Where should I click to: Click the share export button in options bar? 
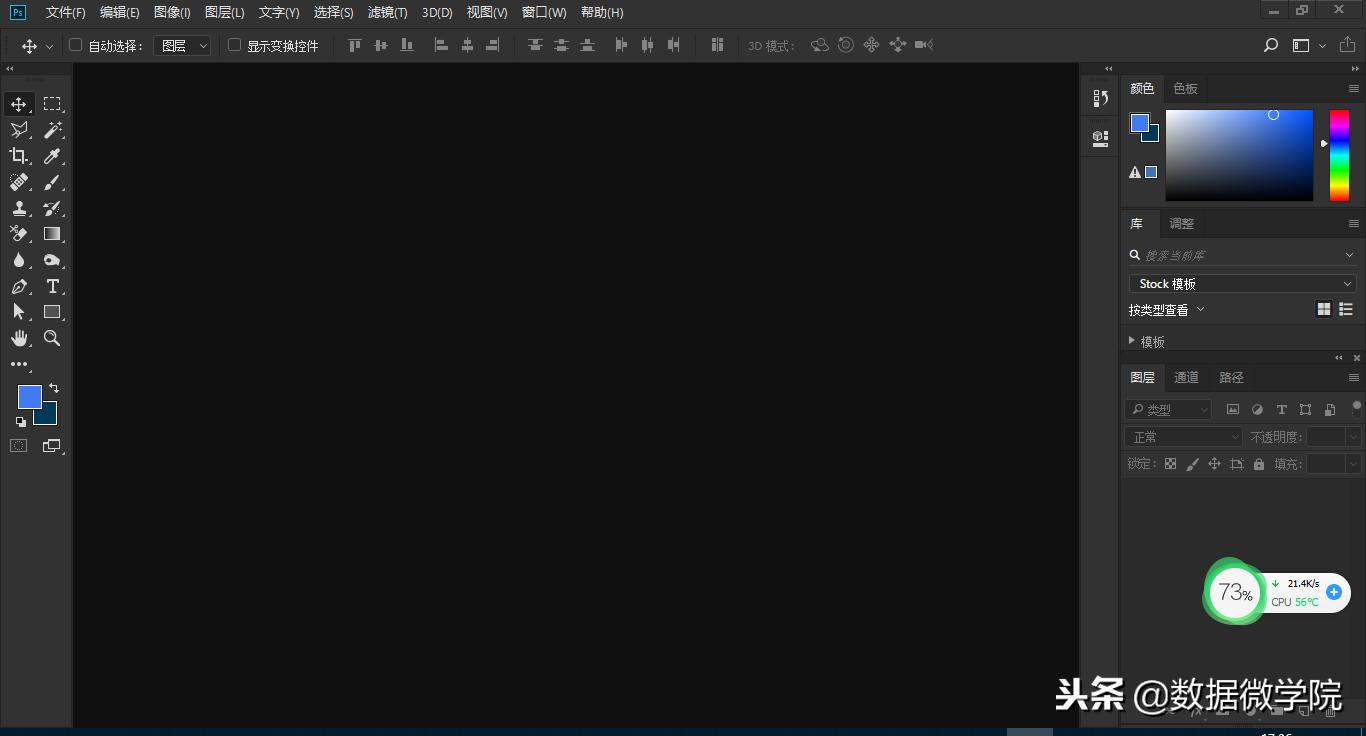[x=1347, y=45]
